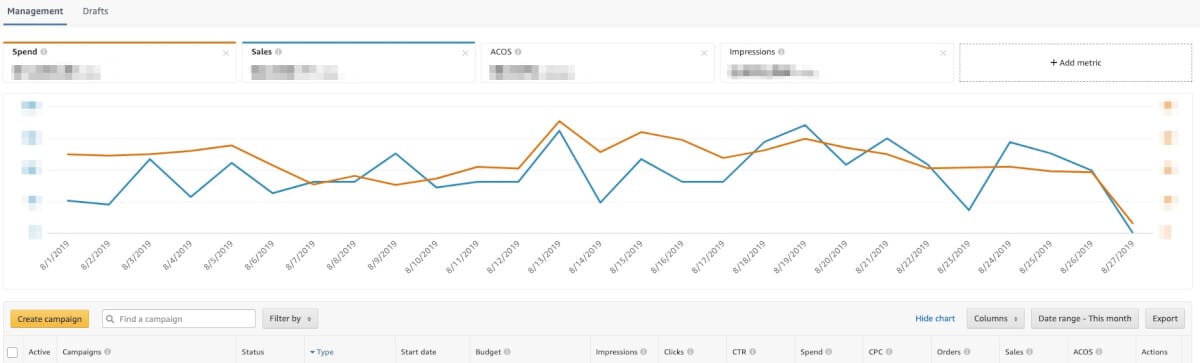Click the Start date column header
The height and width of the screenshot is (363, 1200).
click(x=419, y=352)
